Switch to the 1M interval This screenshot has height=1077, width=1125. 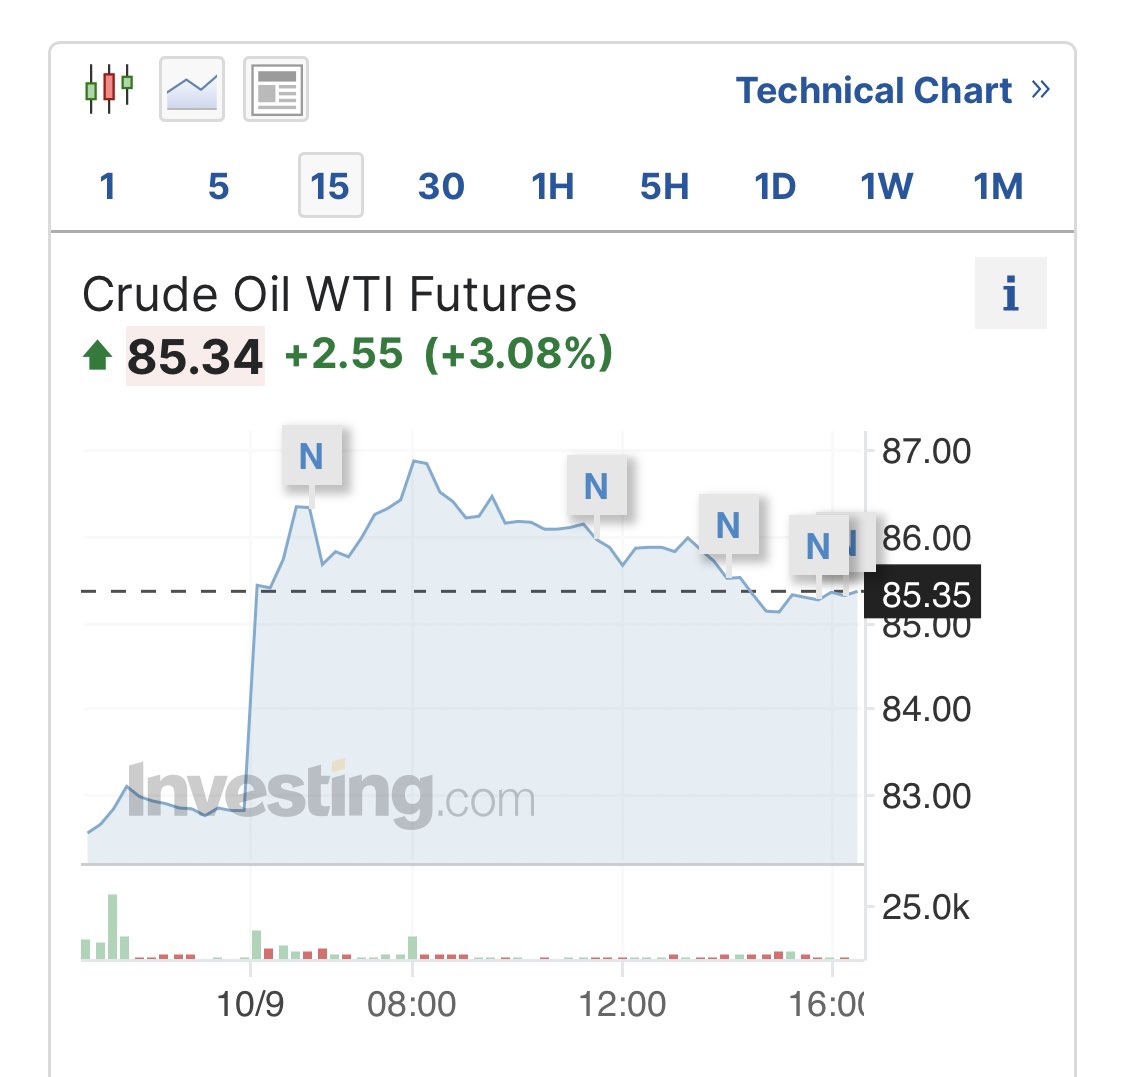click(998, 186)
